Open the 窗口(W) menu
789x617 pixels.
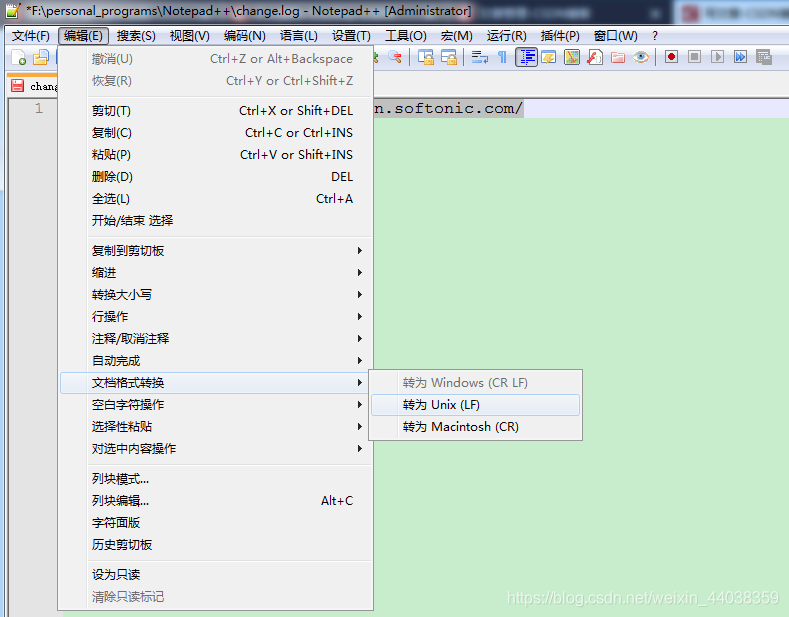(x=615, y=36)
